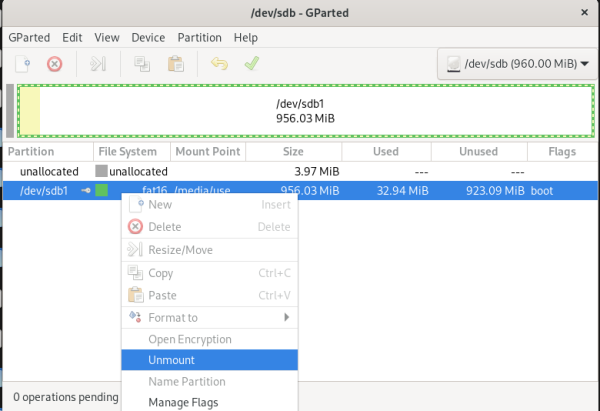The width and height of the screenshot is (600, 411).
Task: Apply all operations with the green checkmark
Action: (x=252, y=64)
